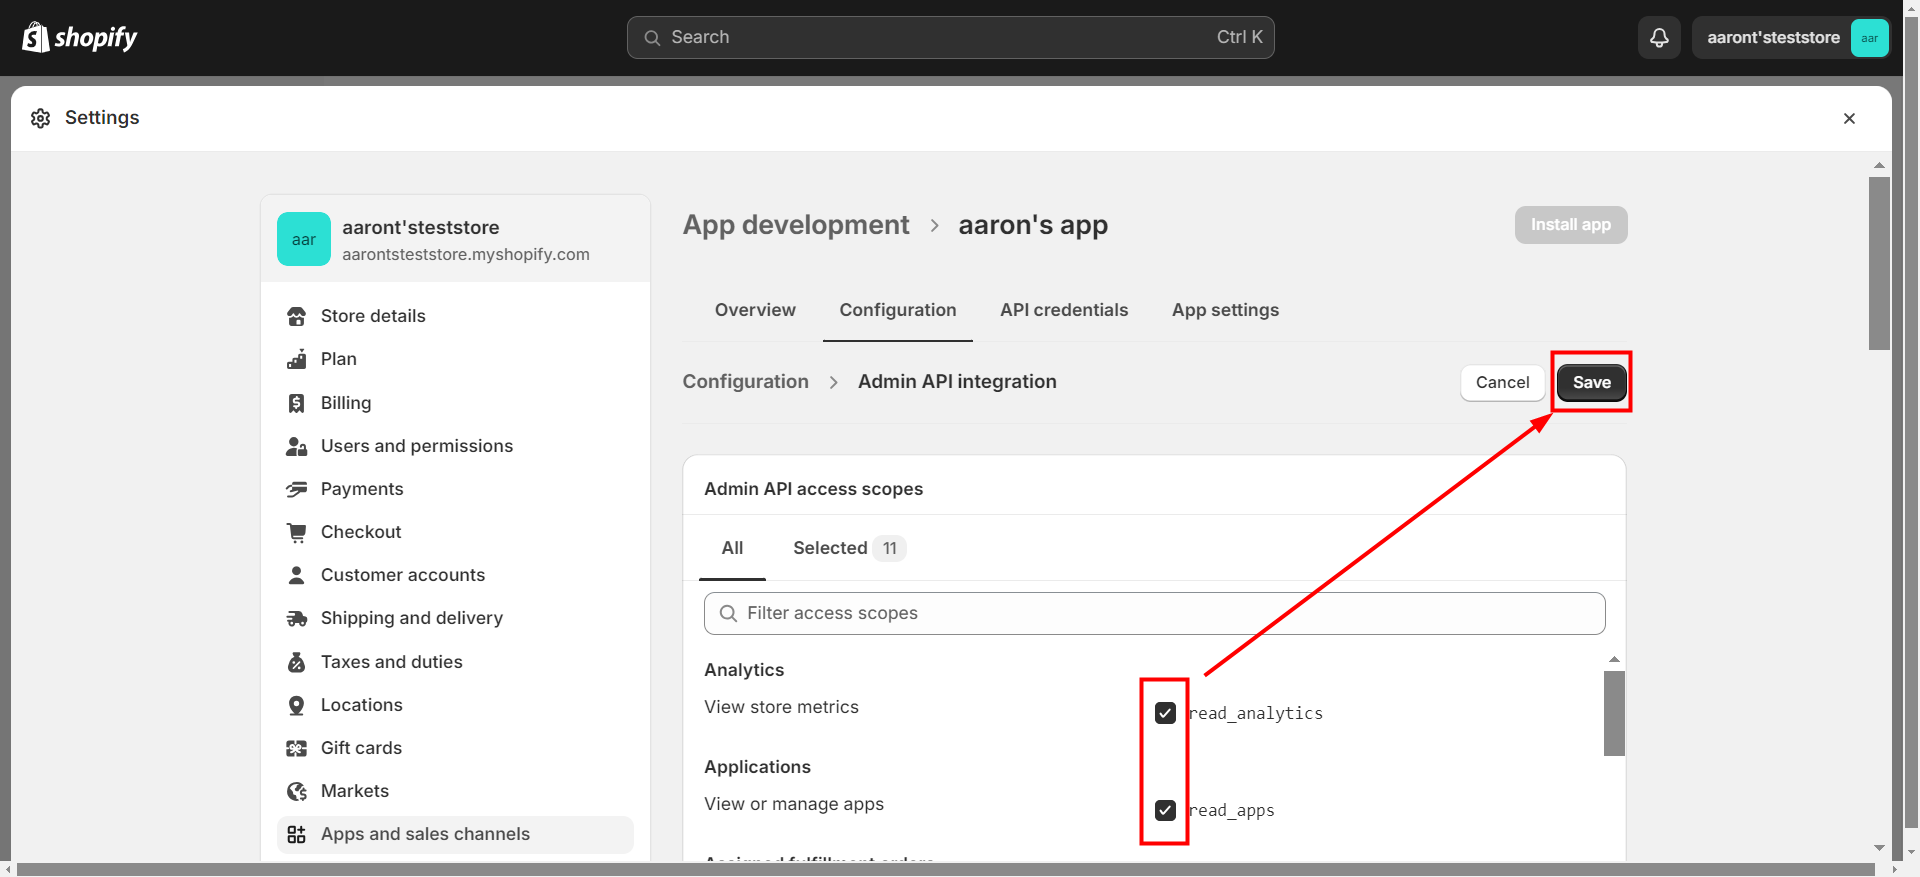Open the Taxes and duties page

point(455,662)
